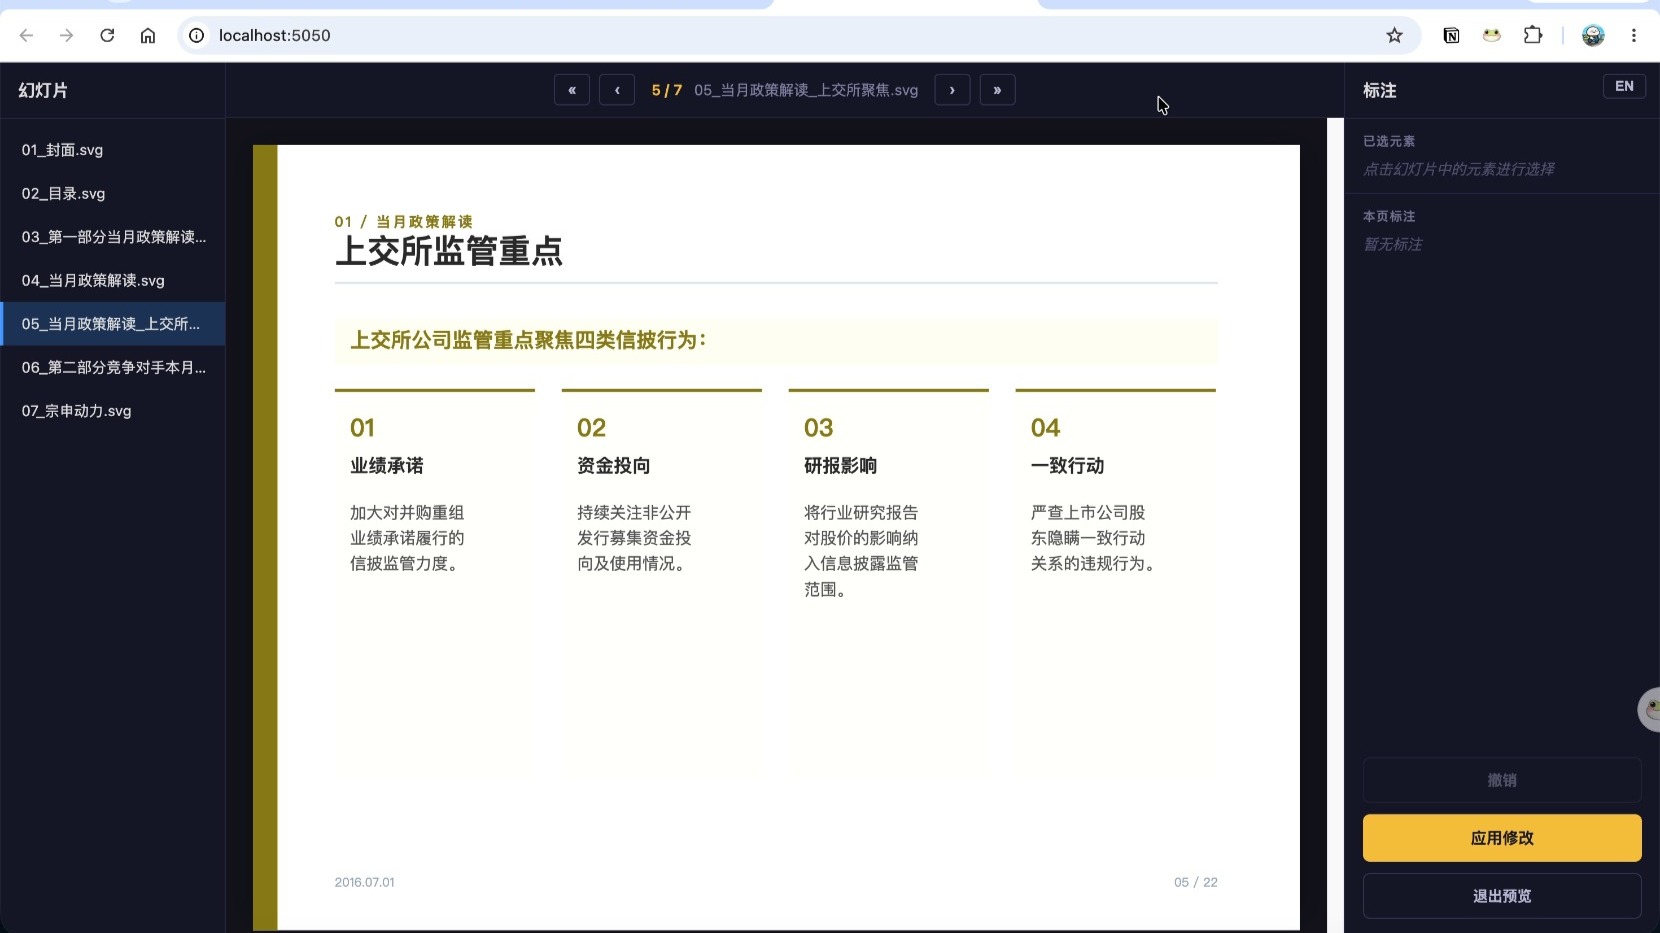1660x933 pixels.
Task: Open the frog extension icon
Action: pos(1491,35)
